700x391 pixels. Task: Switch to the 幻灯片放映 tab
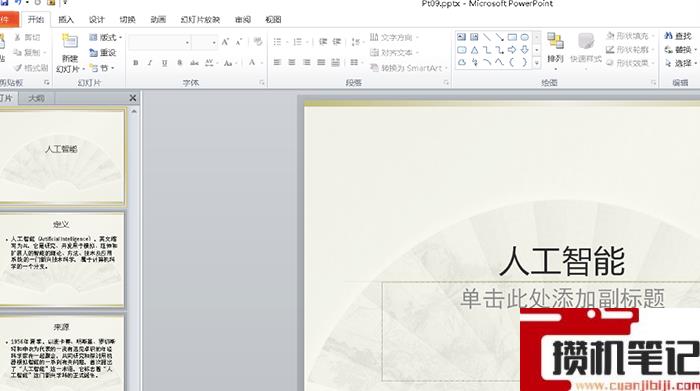pos(200,20)
